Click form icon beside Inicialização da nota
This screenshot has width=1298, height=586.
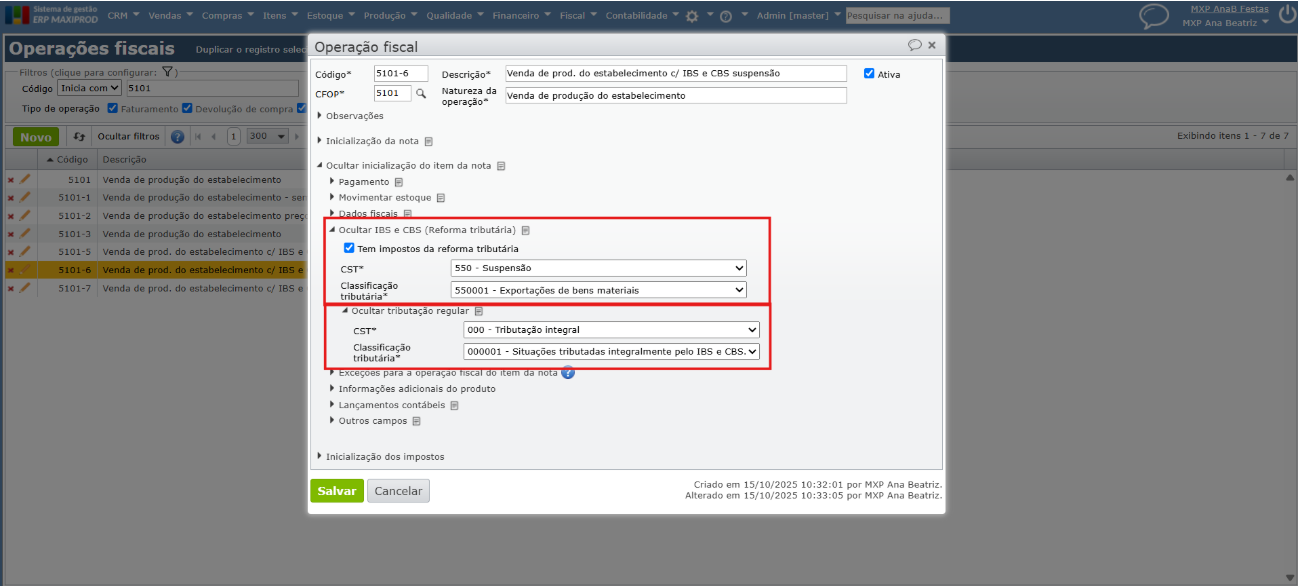[428, 141]
